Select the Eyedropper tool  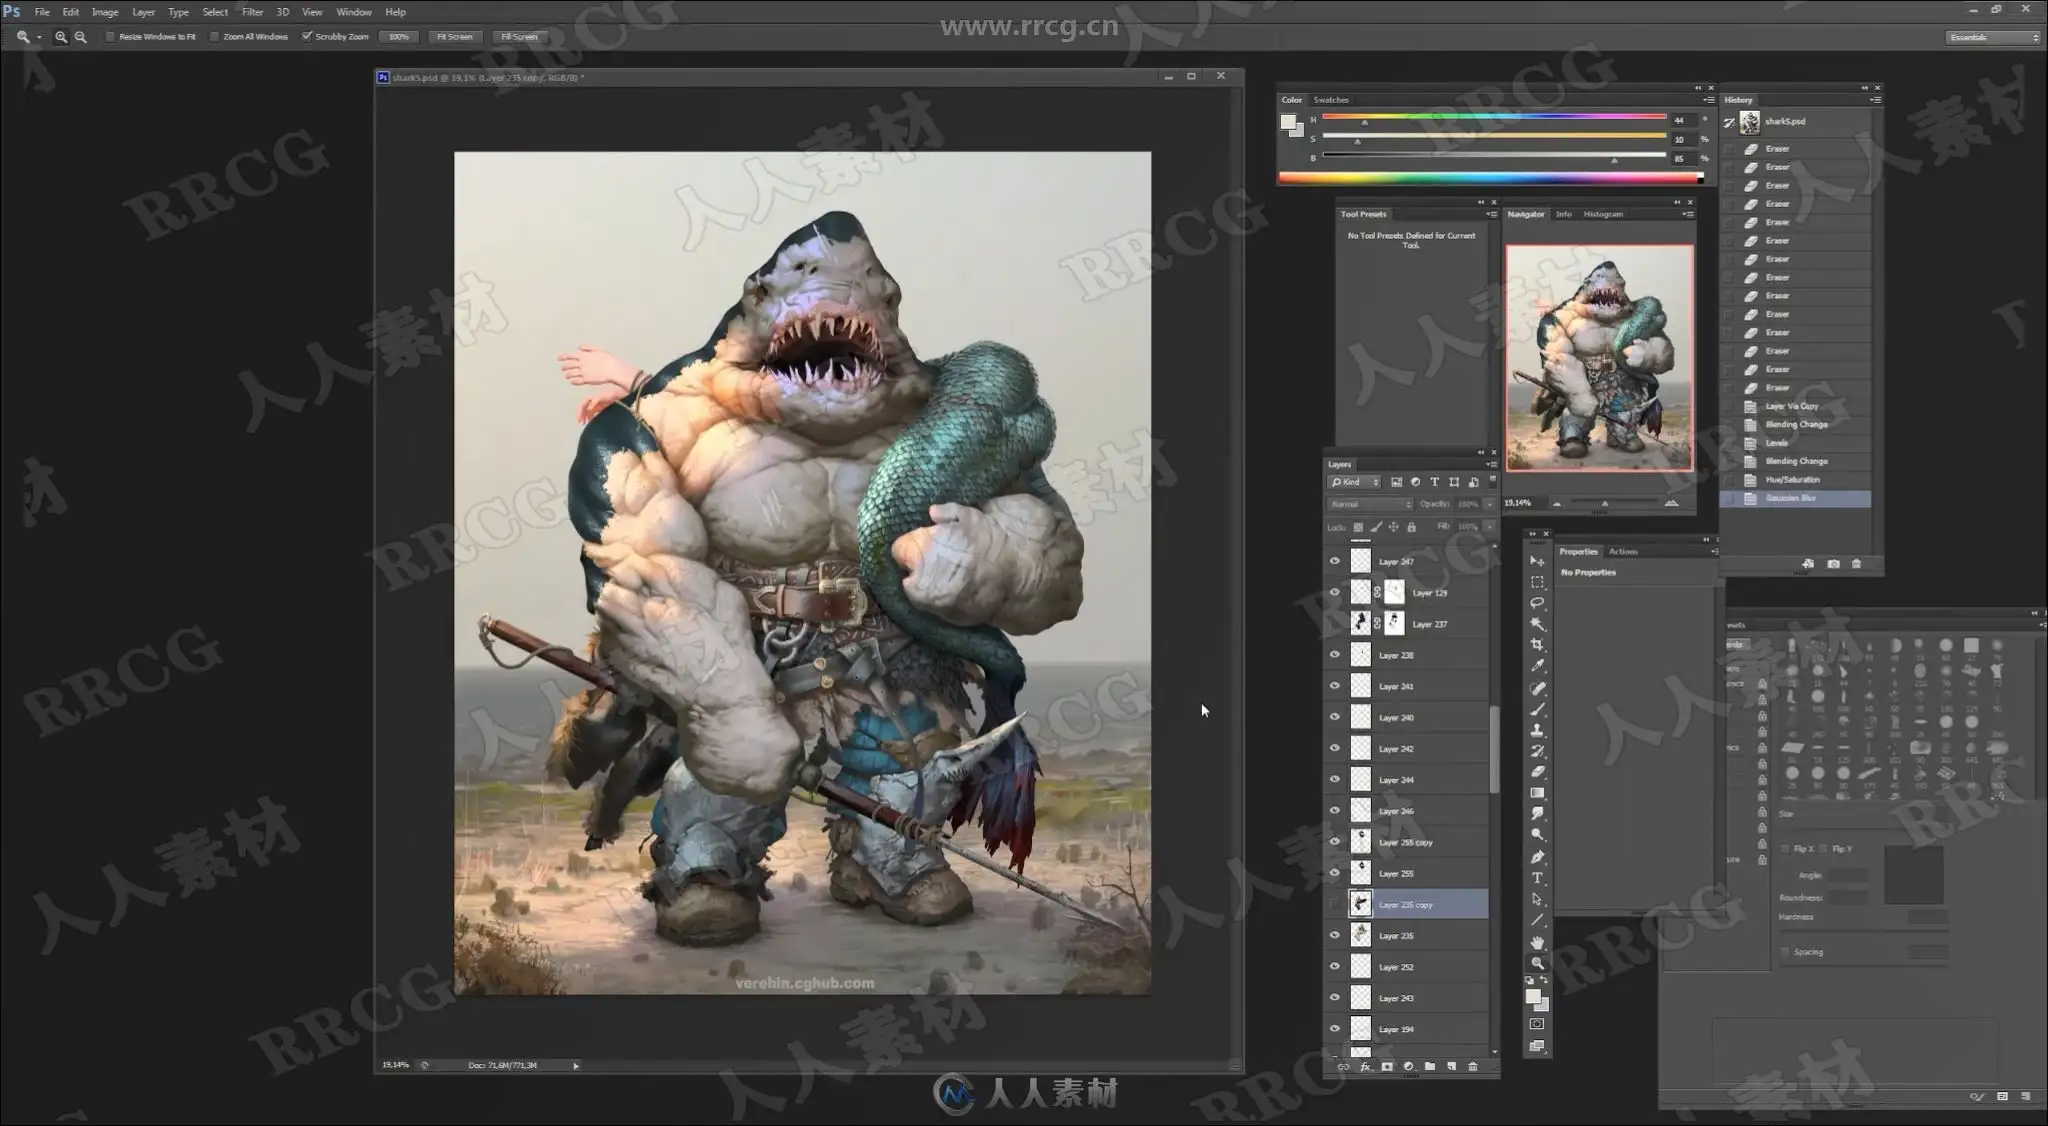tap(1537, 666)
